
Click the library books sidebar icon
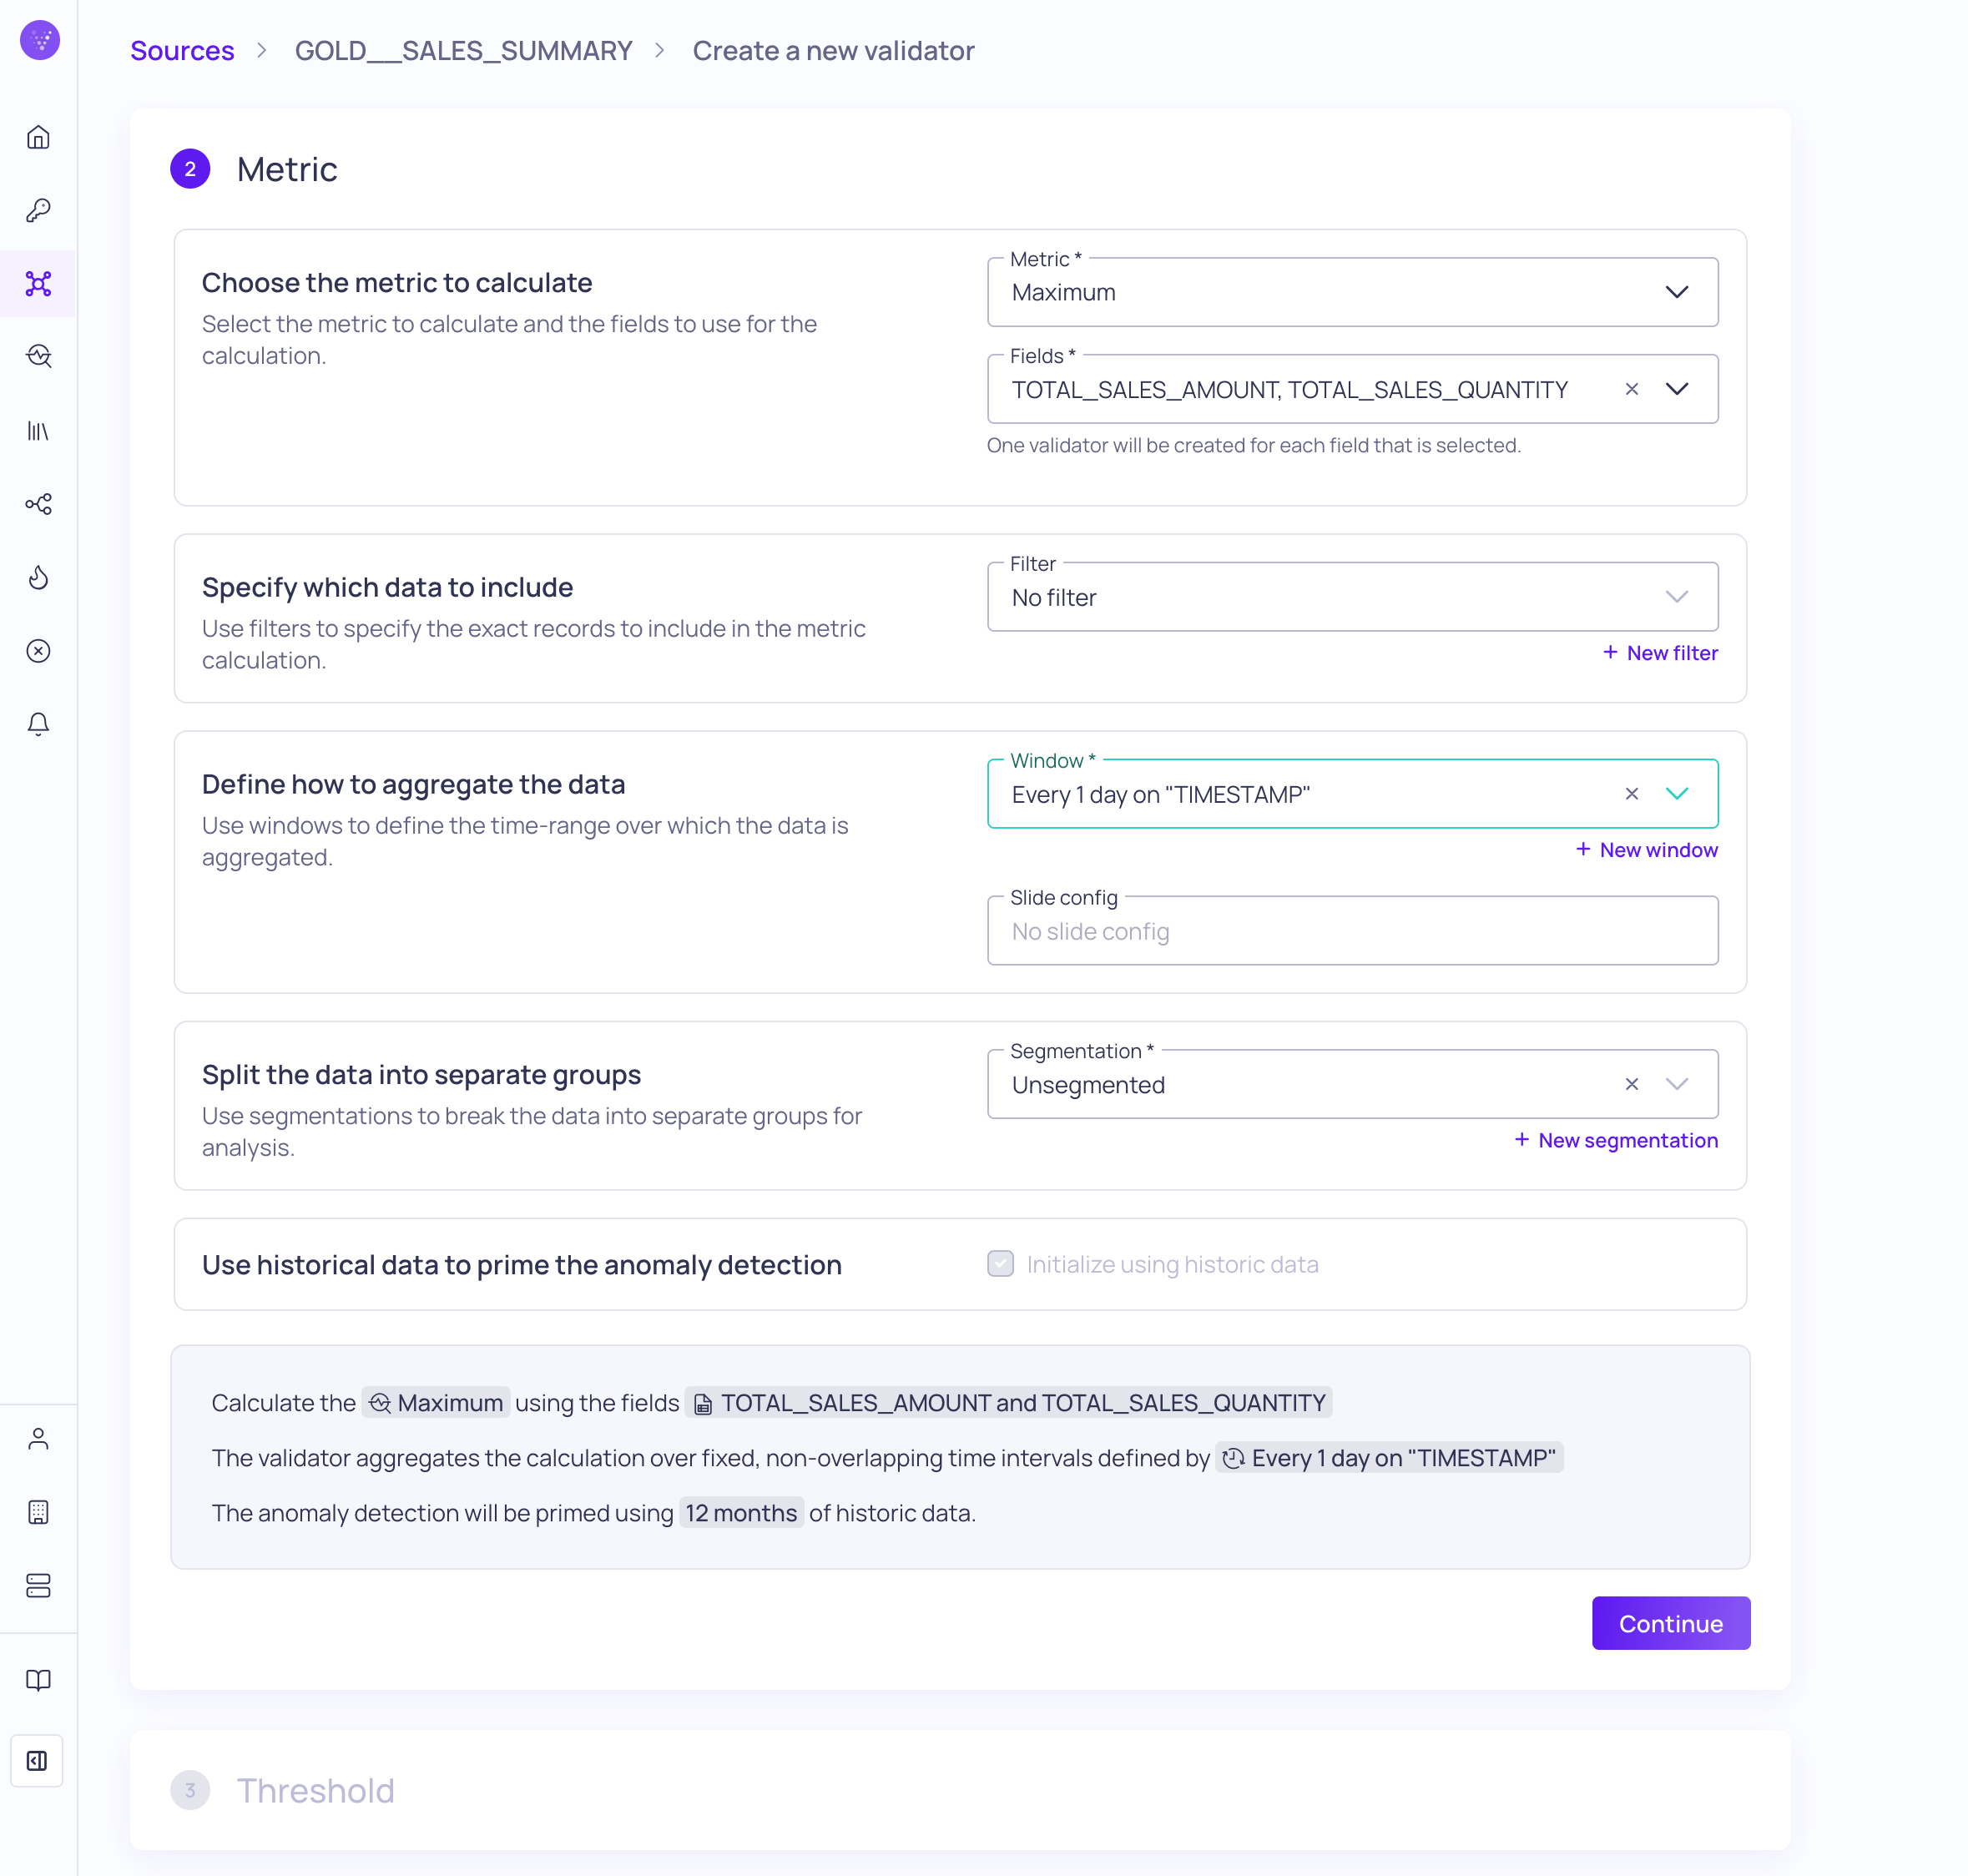38,431
